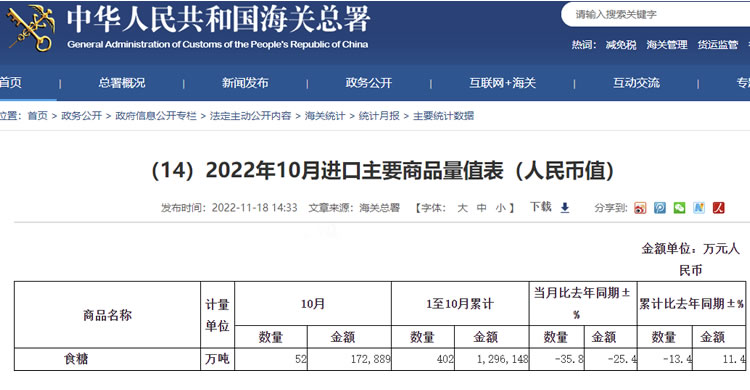Viewport: 750px width, 390px height.
Task: Set font size to 大 (large)
Action: click(x=462, y=208)
